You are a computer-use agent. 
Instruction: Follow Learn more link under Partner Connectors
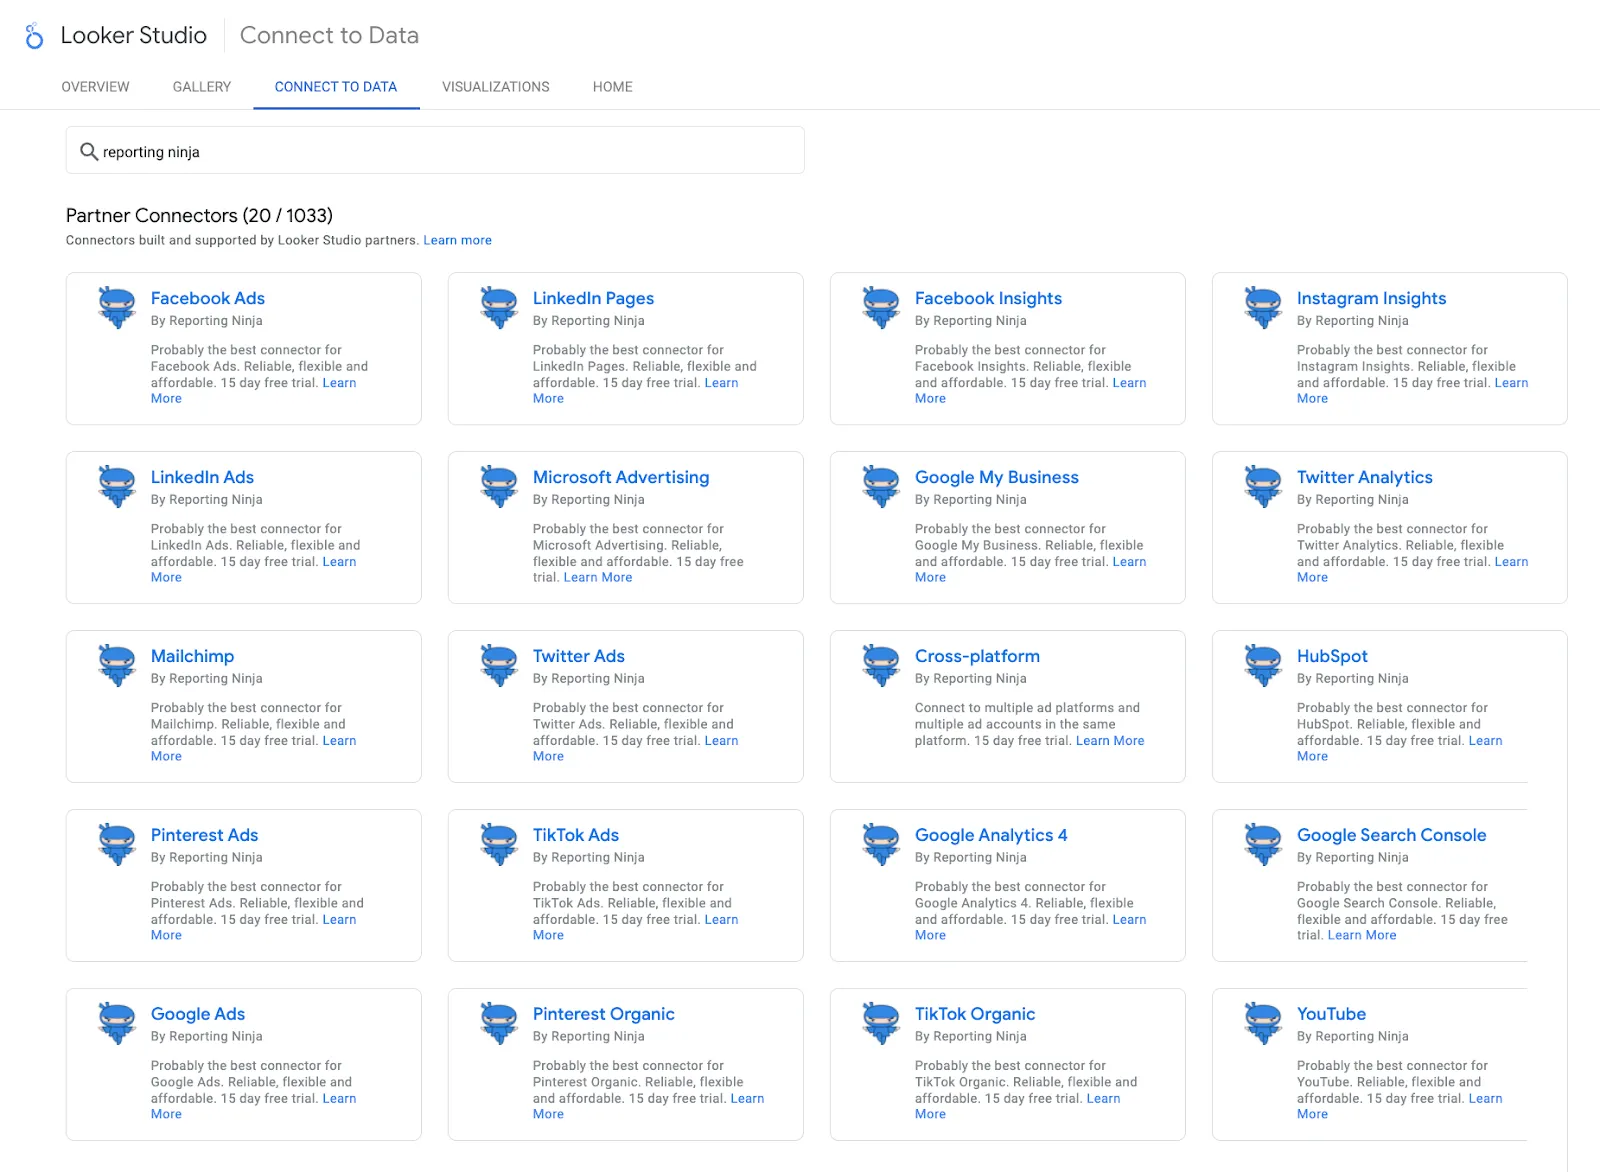(457, 240)
